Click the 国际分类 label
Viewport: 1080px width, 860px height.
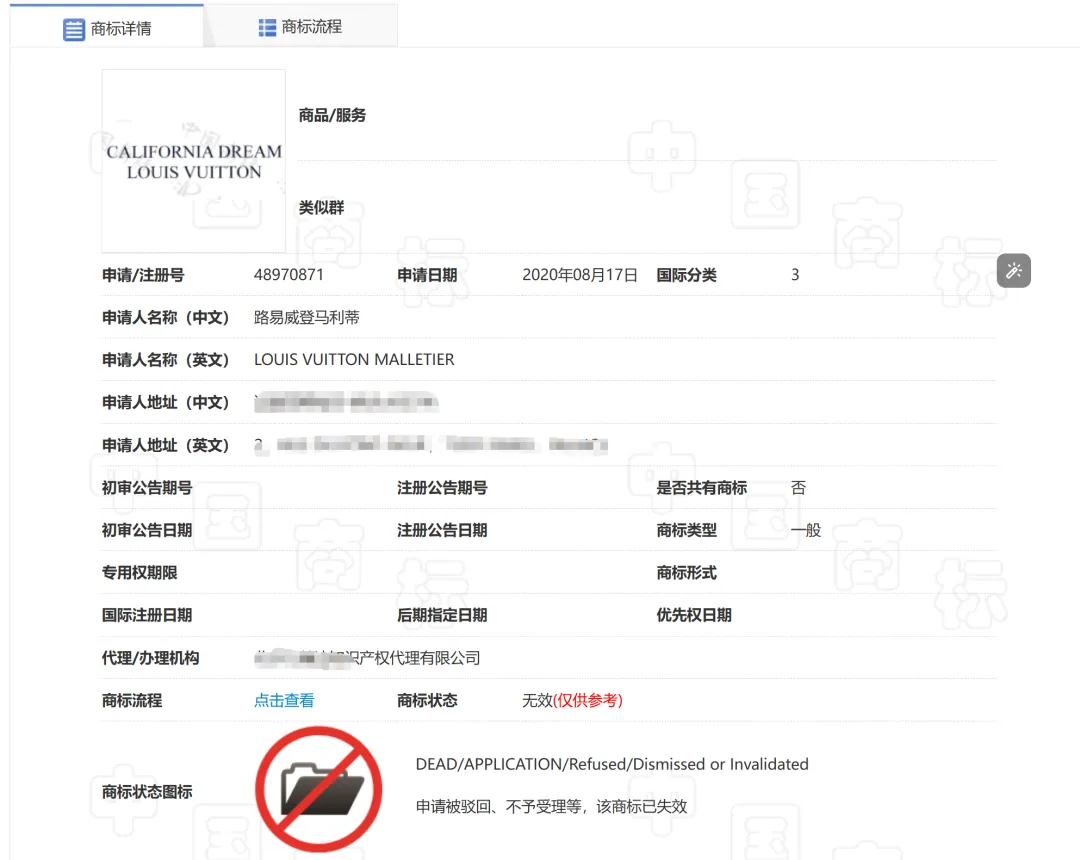click(x=687, y=275)
